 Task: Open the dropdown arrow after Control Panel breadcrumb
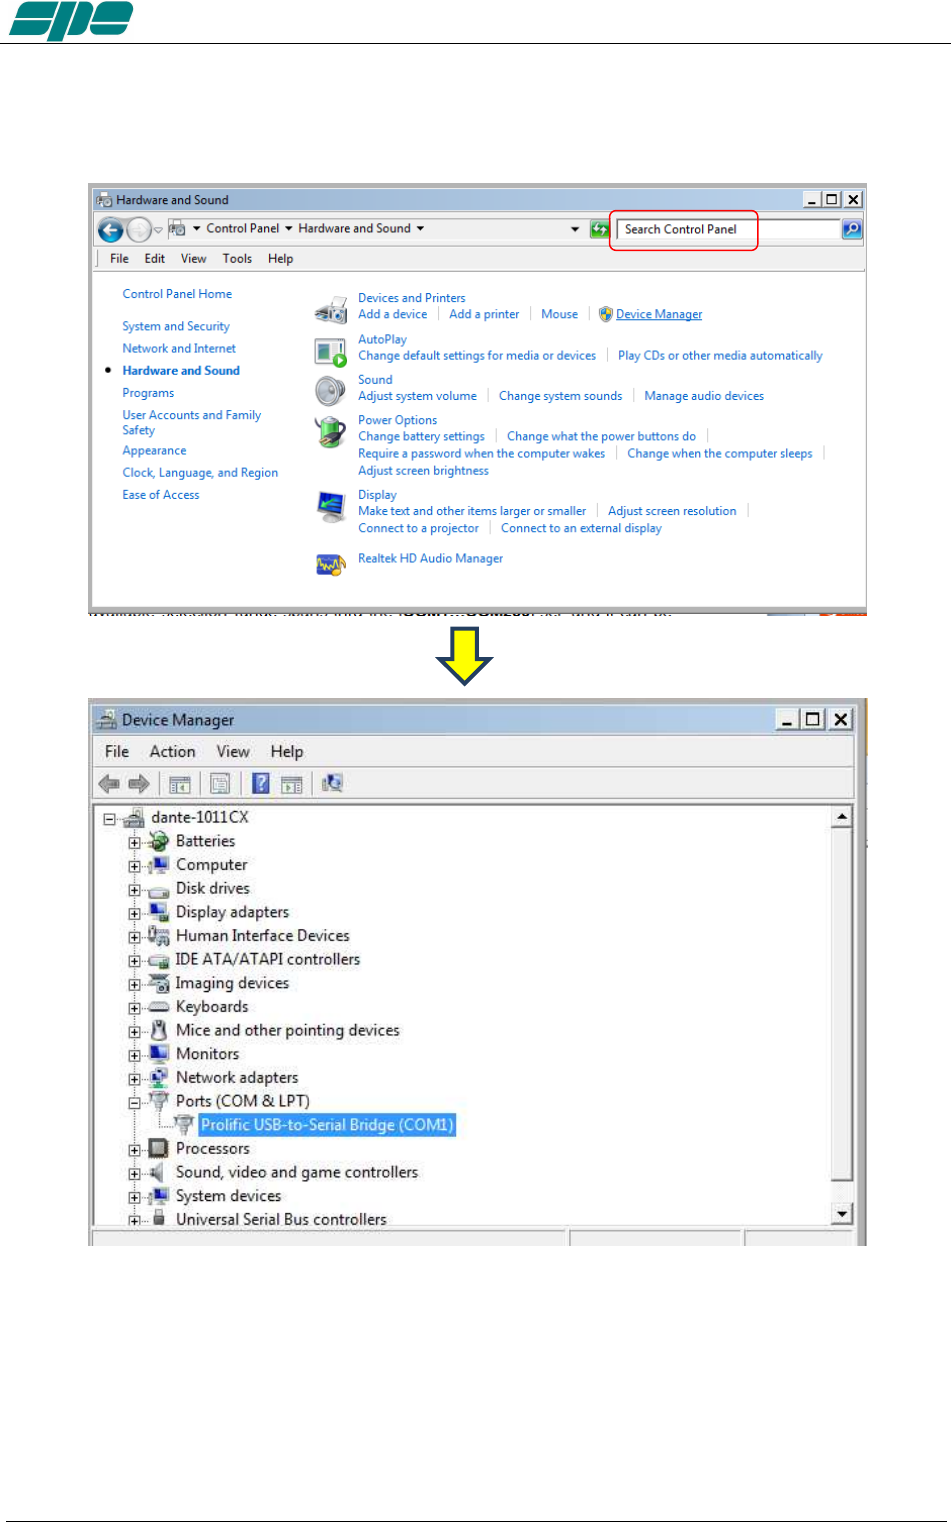pyautogui.click(x=288, y=229)
